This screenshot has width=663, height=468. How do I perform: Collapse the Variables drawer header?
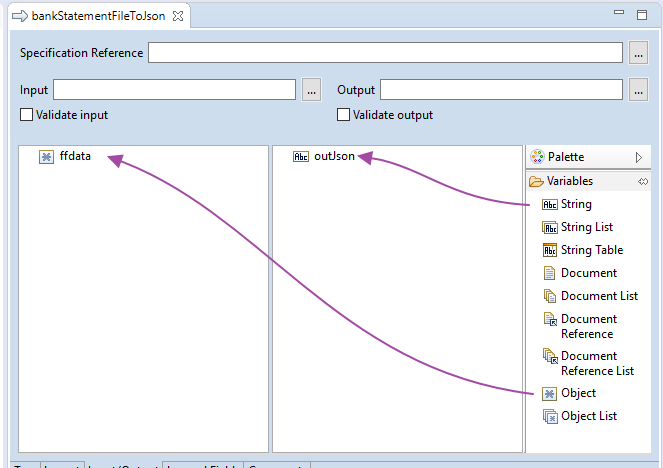click(588, 181)
